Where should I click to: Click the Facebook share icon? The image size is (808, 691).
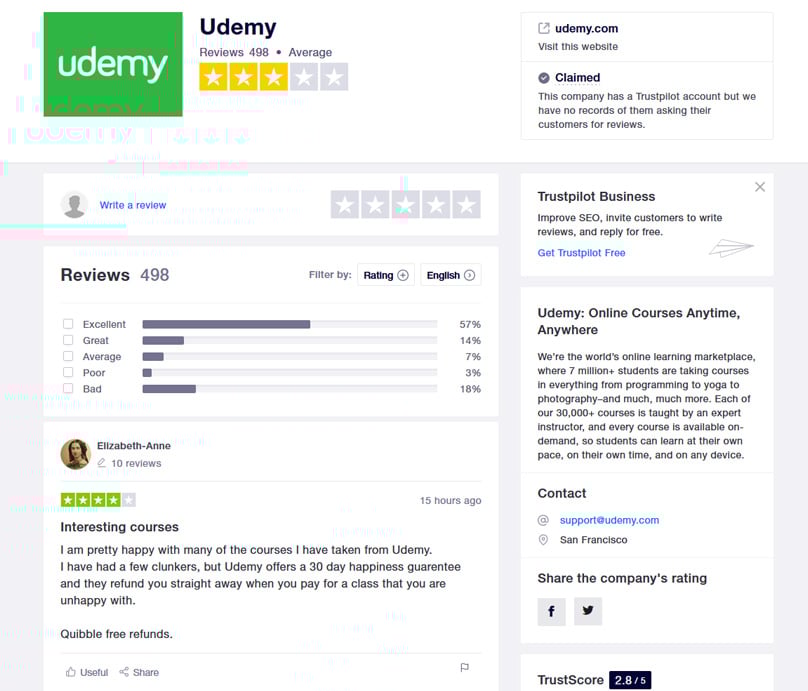pos(551,612)
